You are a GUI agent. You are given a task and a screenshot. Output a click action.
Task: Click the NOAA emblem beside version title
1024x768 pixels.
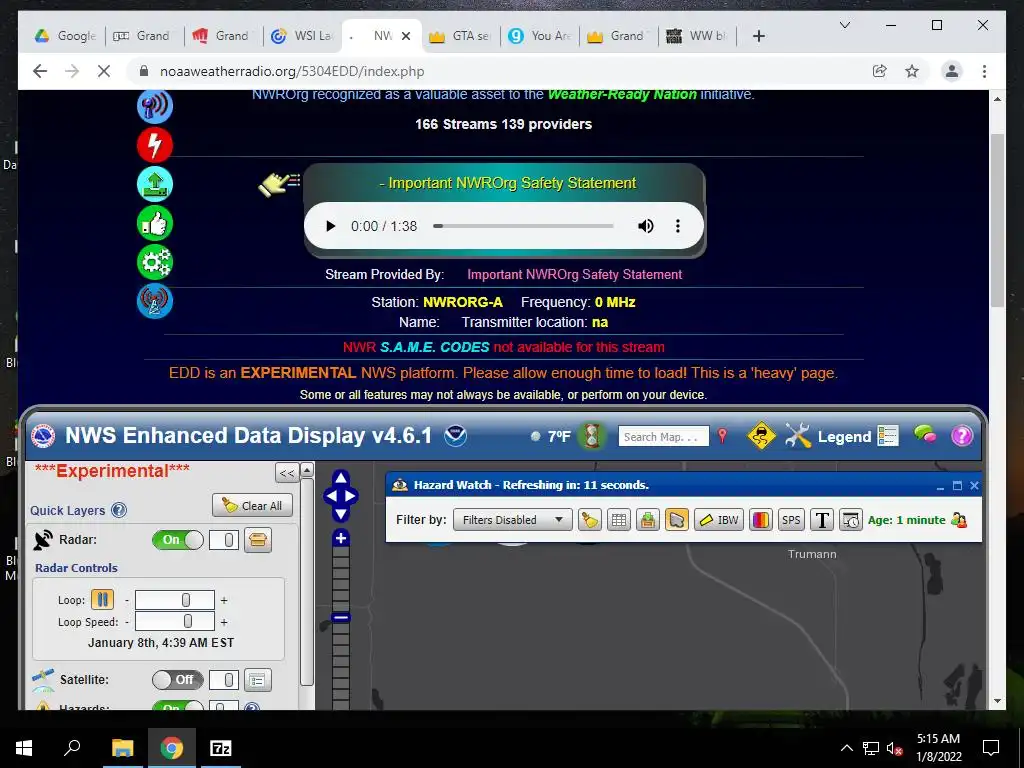point(455,436)
